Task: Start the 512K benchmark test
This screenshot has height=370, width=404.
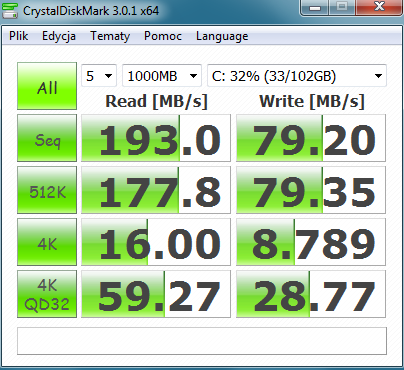Action: point(47,190)
